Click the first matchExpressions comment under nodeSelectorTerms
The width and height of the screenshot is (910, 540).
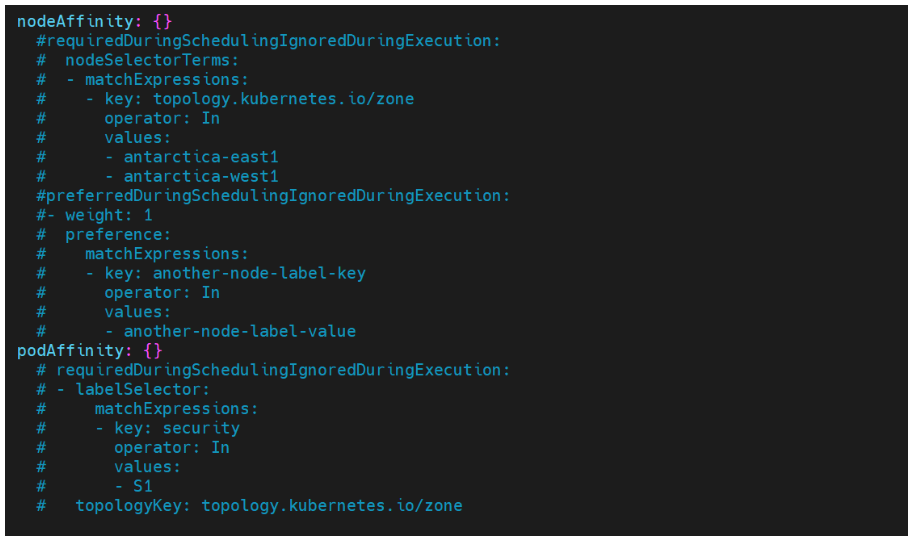click(x=167, y=80)
